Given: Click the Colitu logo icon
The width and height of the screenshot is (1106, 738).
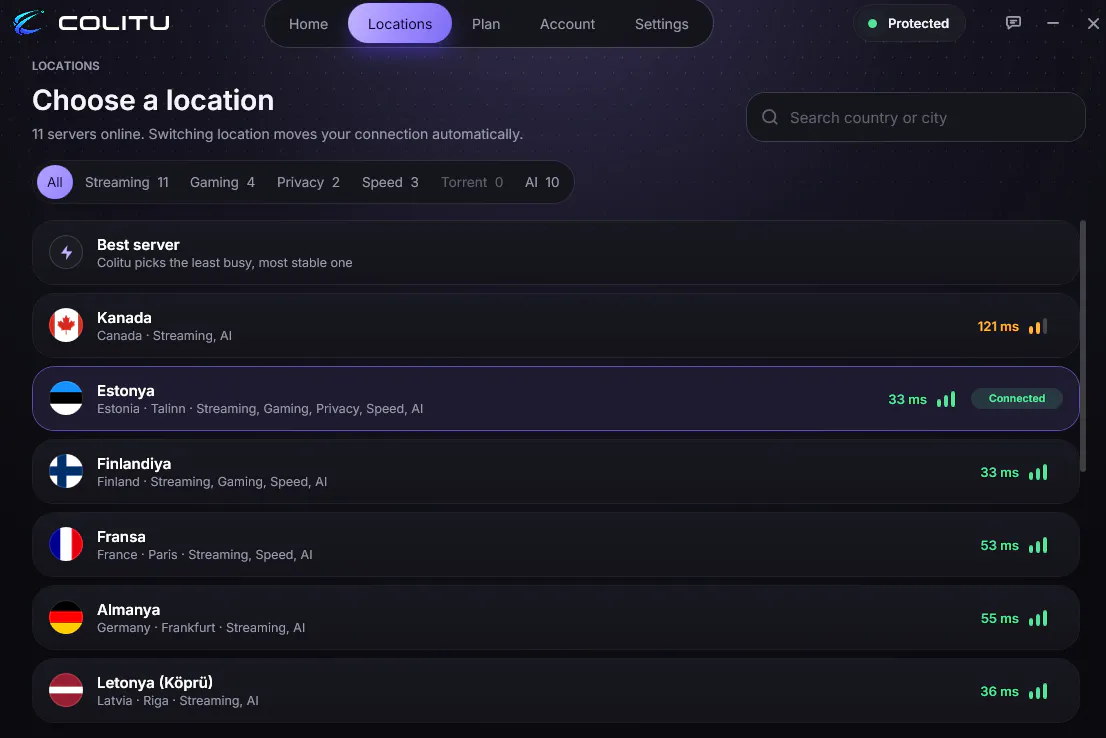Looking at the screenshot, I should pyautogui.click(x=28, y=23).
